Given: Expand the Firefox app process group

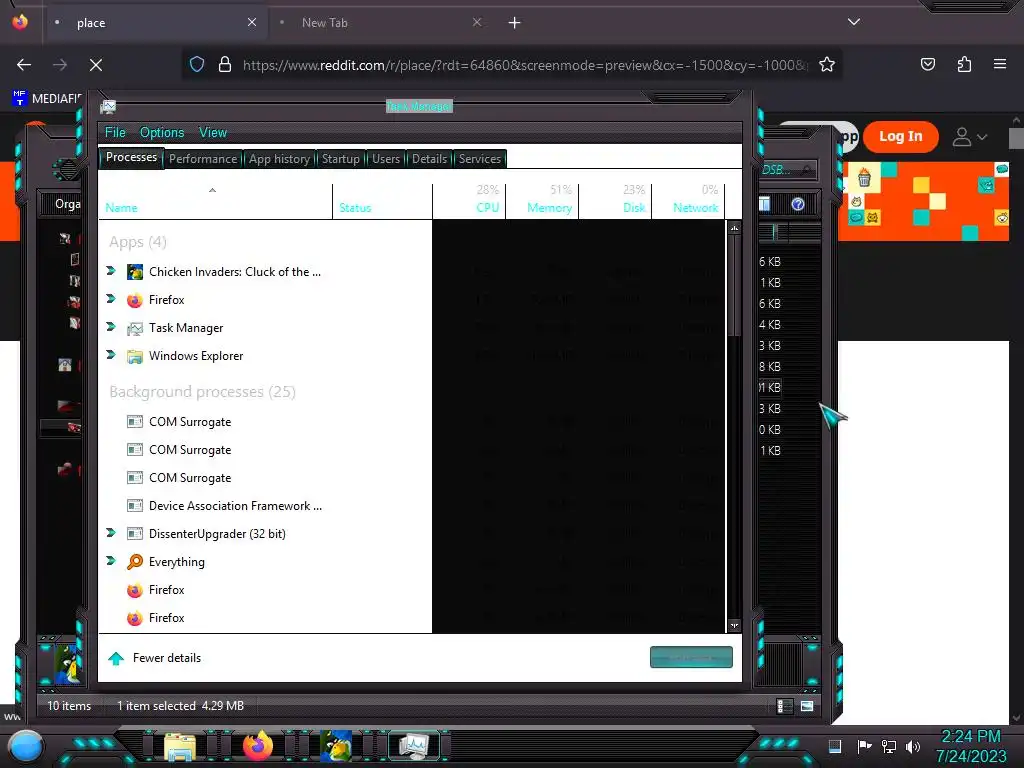Looking at the screenshot, I should 111,298.
